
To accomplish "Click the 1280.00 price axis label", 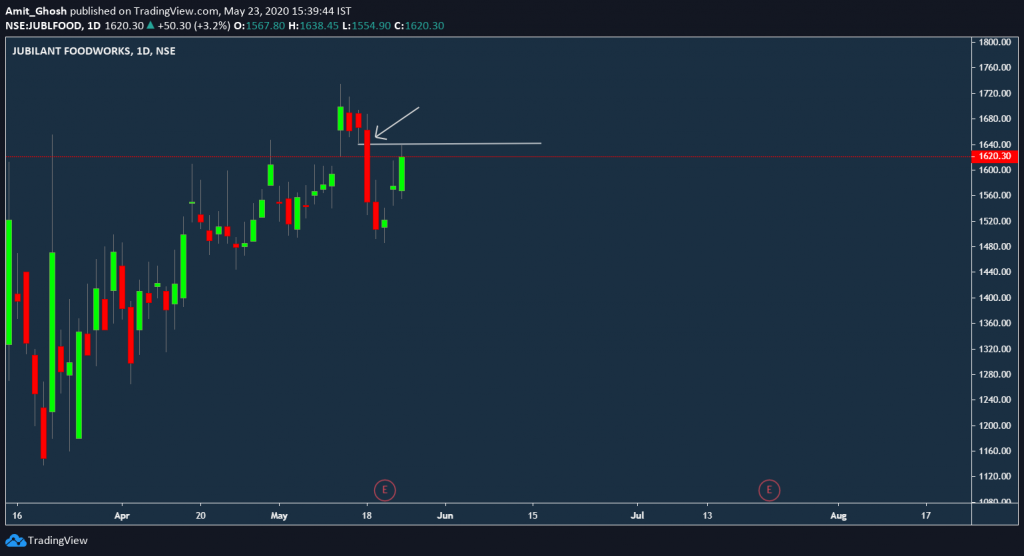I will (995, 374).
